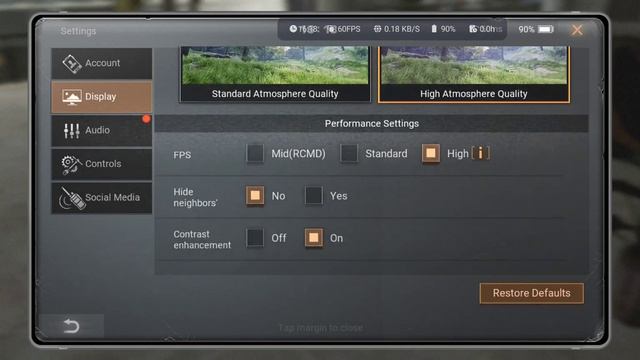Select No for Hide neighbors'
This screenshot has height=360, width=640.
click(255, 196)
